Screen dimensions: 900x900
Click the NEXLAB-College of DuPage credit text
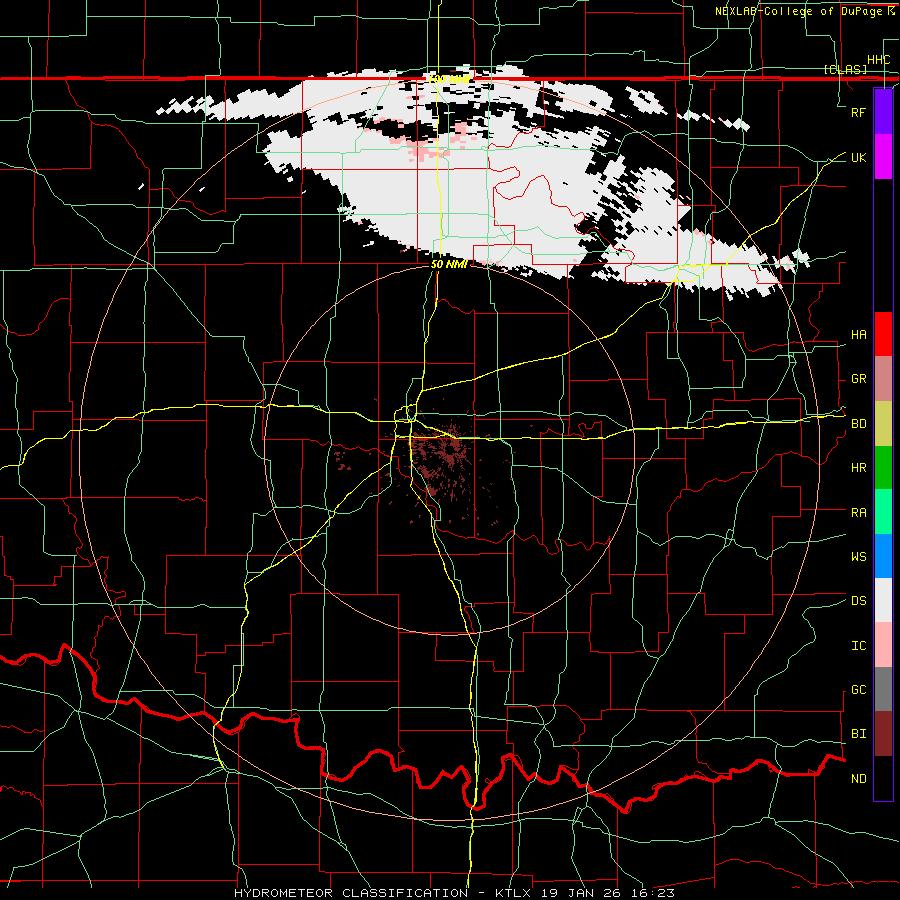800,11
